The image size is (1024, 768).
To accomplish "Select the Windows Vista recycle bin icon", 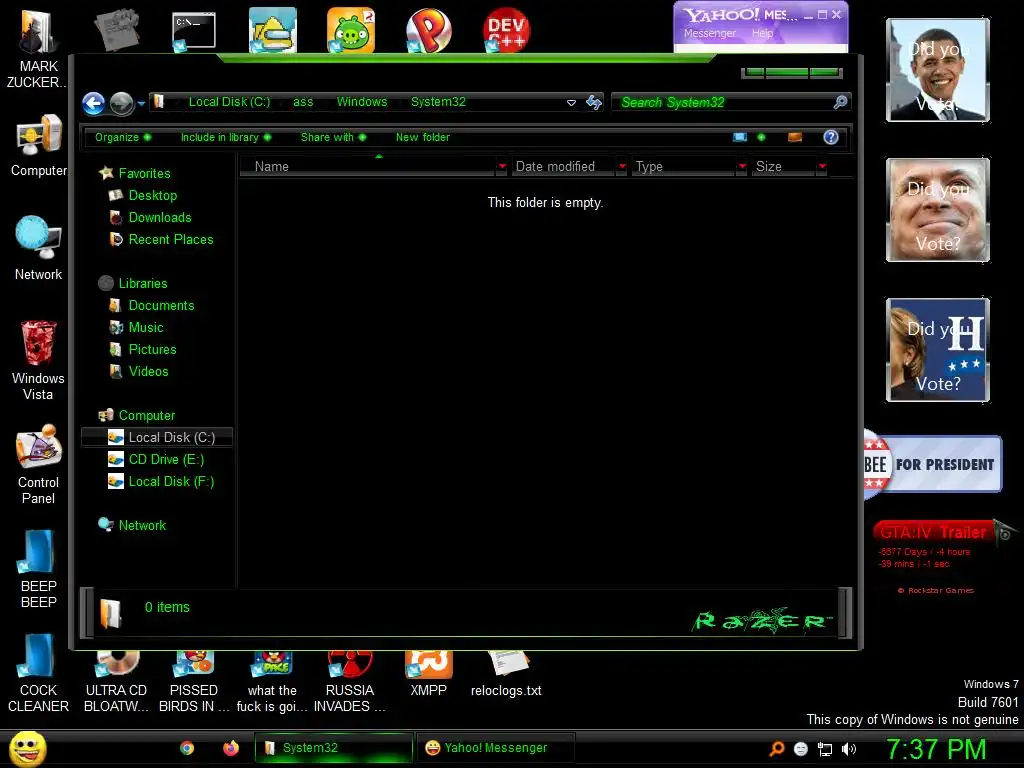I will [x=38, y=360].
